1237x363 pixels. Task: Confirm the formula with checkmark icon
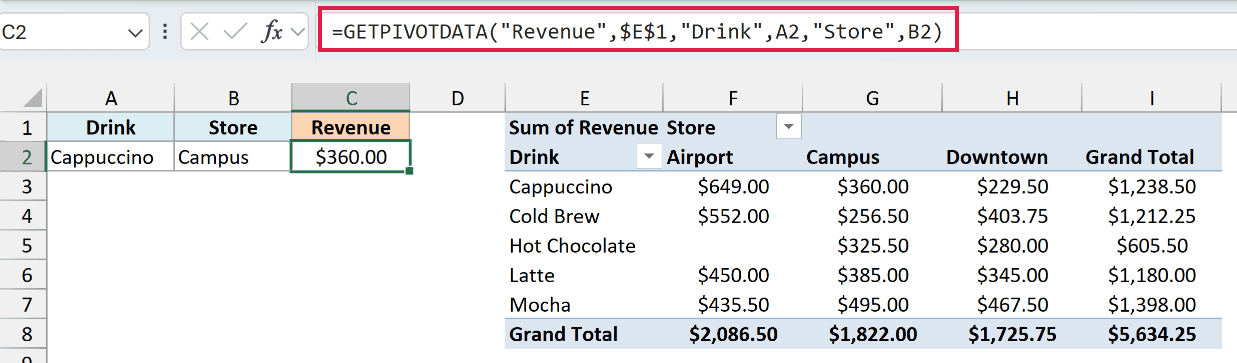tap(235, 32)
